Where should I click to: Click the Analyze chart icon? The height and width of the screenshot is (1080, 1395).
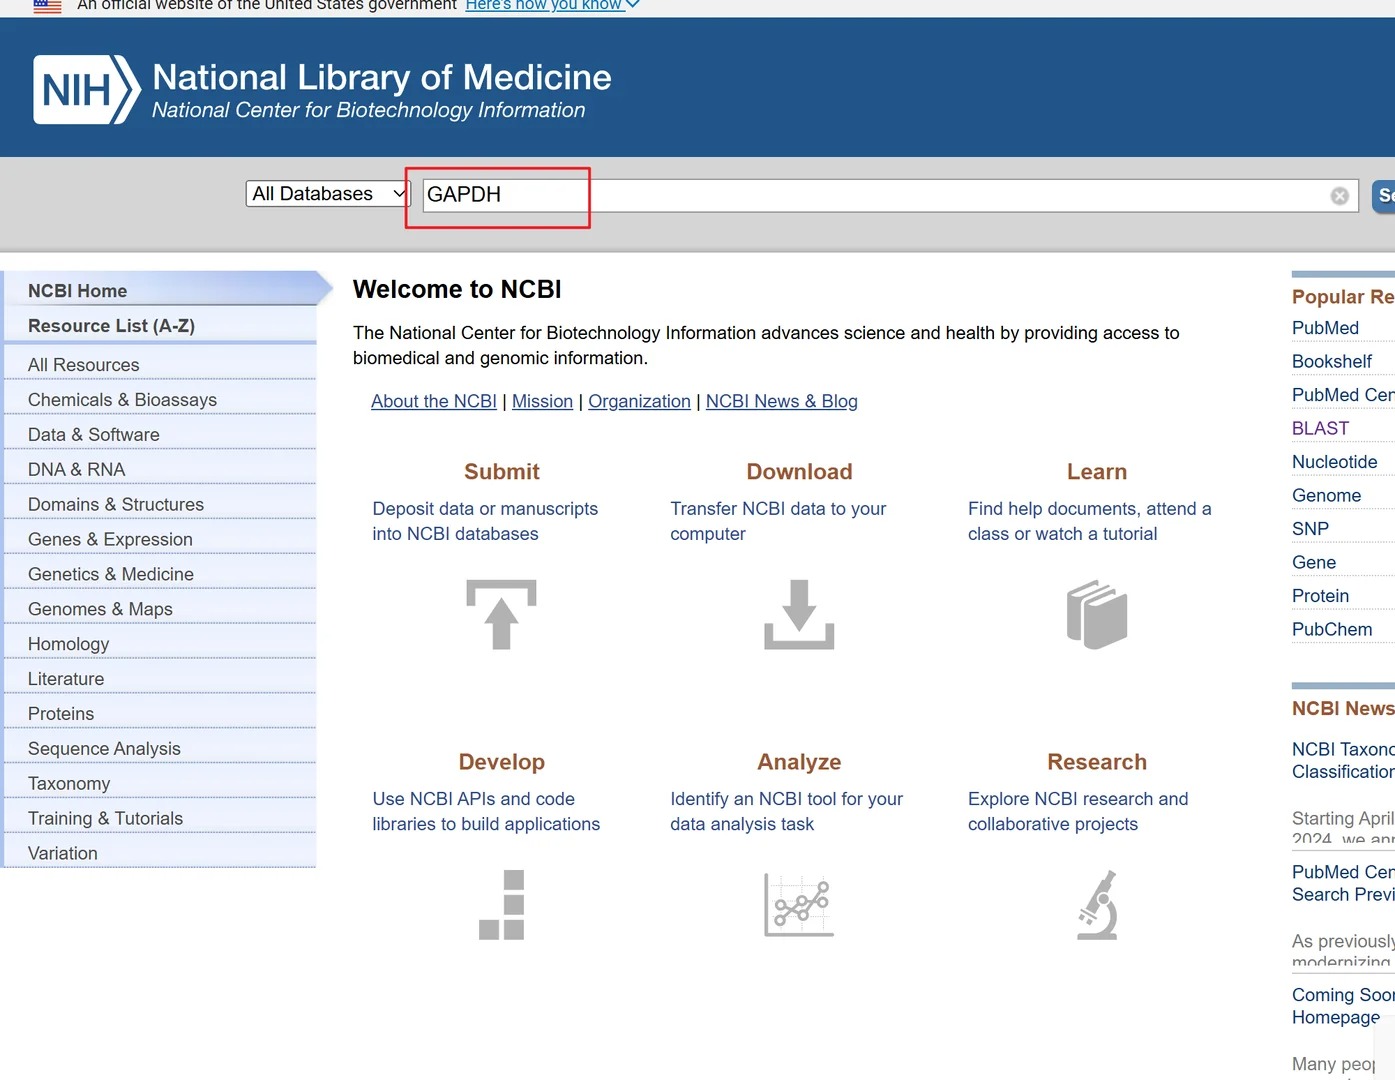pyautogui.click(x=799, y=905)
